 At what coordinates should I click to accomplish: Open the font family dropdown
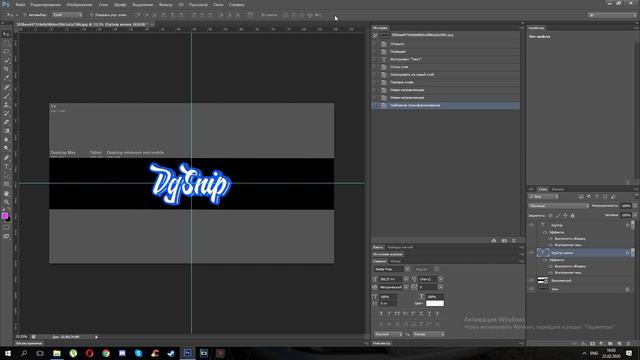[407, 269]
